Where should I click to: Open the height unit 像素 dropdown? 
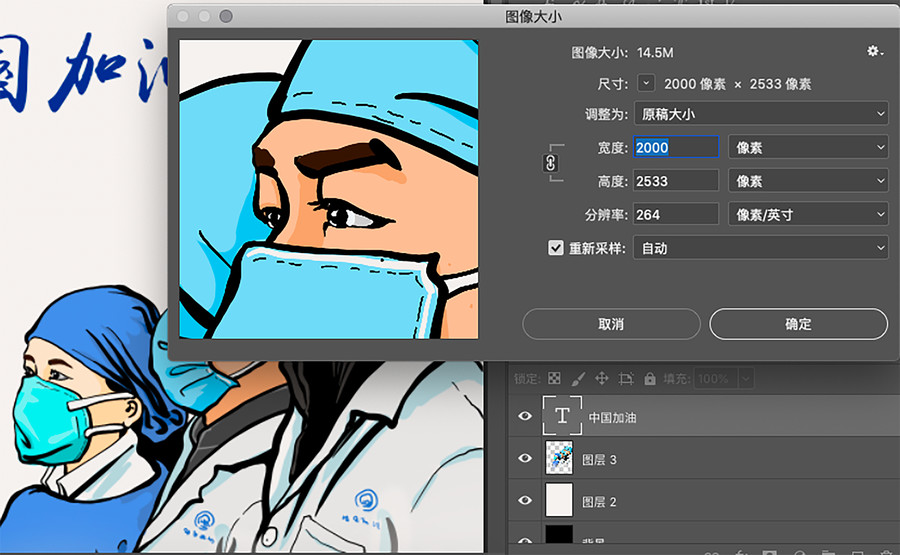[808, 181]
